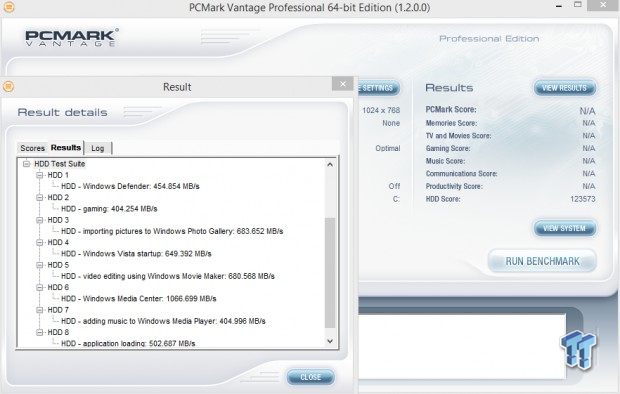
Task: Click the HDD Test Suite label
Action: tap(59, 164)
